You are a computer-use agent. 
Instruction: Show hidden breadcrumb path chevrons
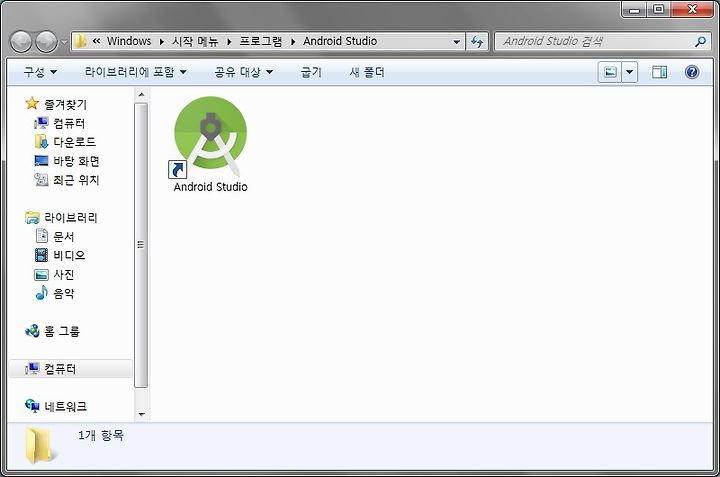coord(96,41)
